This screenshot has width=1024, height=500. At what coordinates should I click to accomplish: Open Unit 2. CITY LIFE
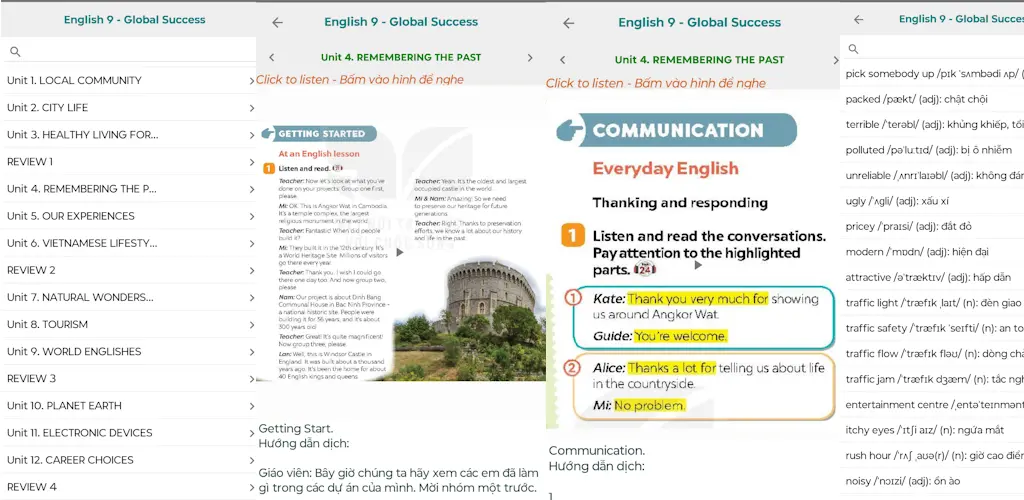point(128,108)
